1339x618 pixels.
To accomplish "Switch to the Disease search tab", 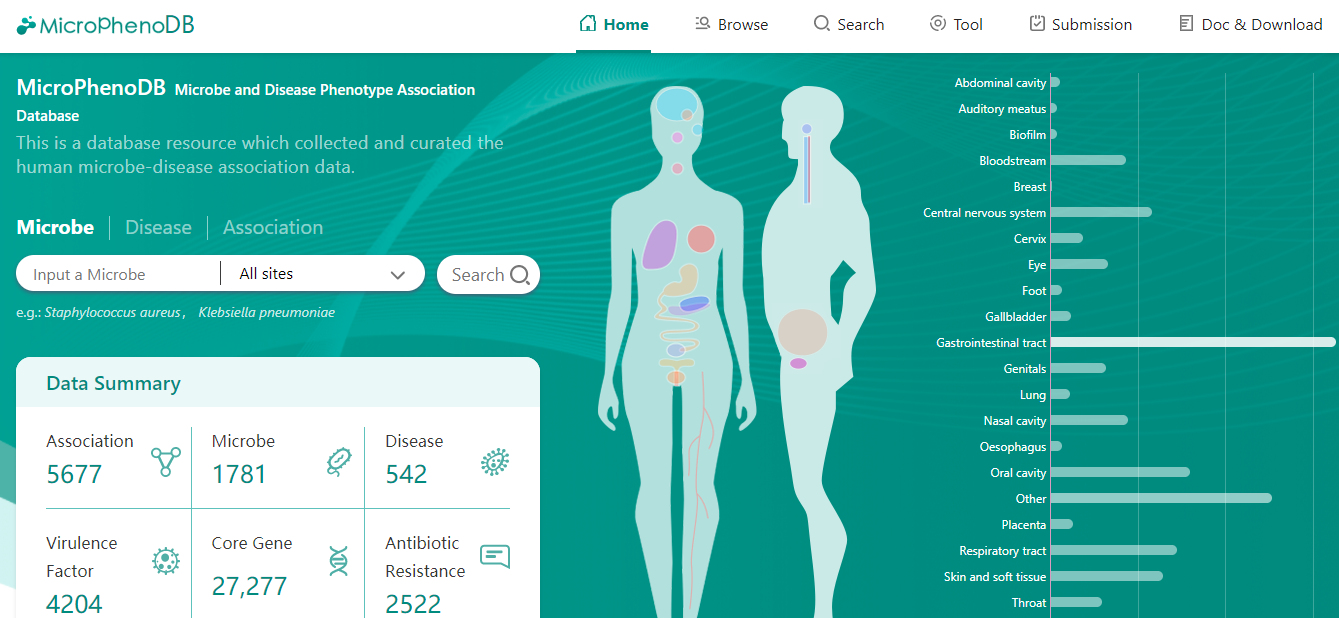I will click(158, 227).
